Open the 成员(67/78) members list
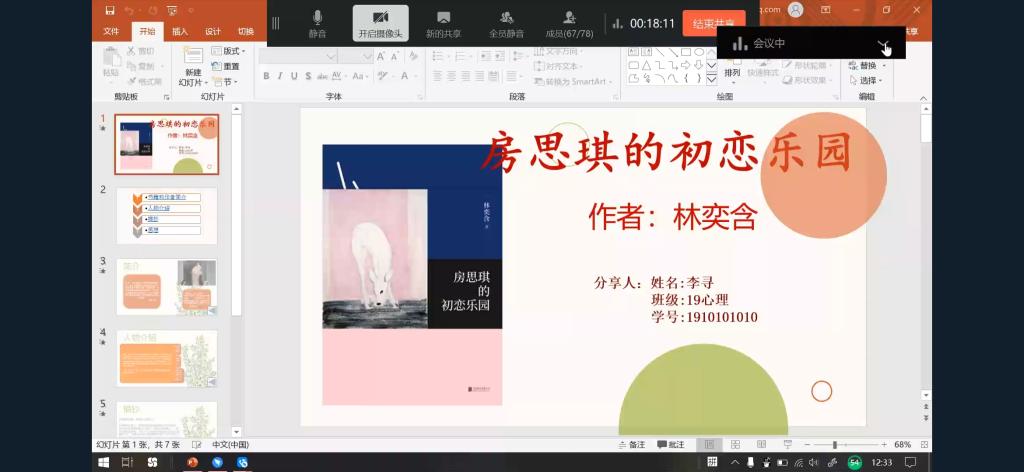 (569, 23)
